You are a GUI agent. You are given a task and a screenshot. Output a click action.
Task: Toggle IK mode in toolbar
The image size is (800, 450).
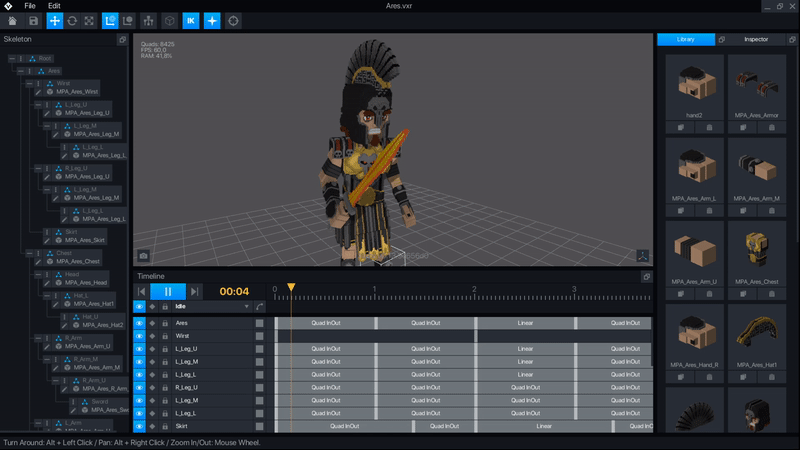coord(191,21)
